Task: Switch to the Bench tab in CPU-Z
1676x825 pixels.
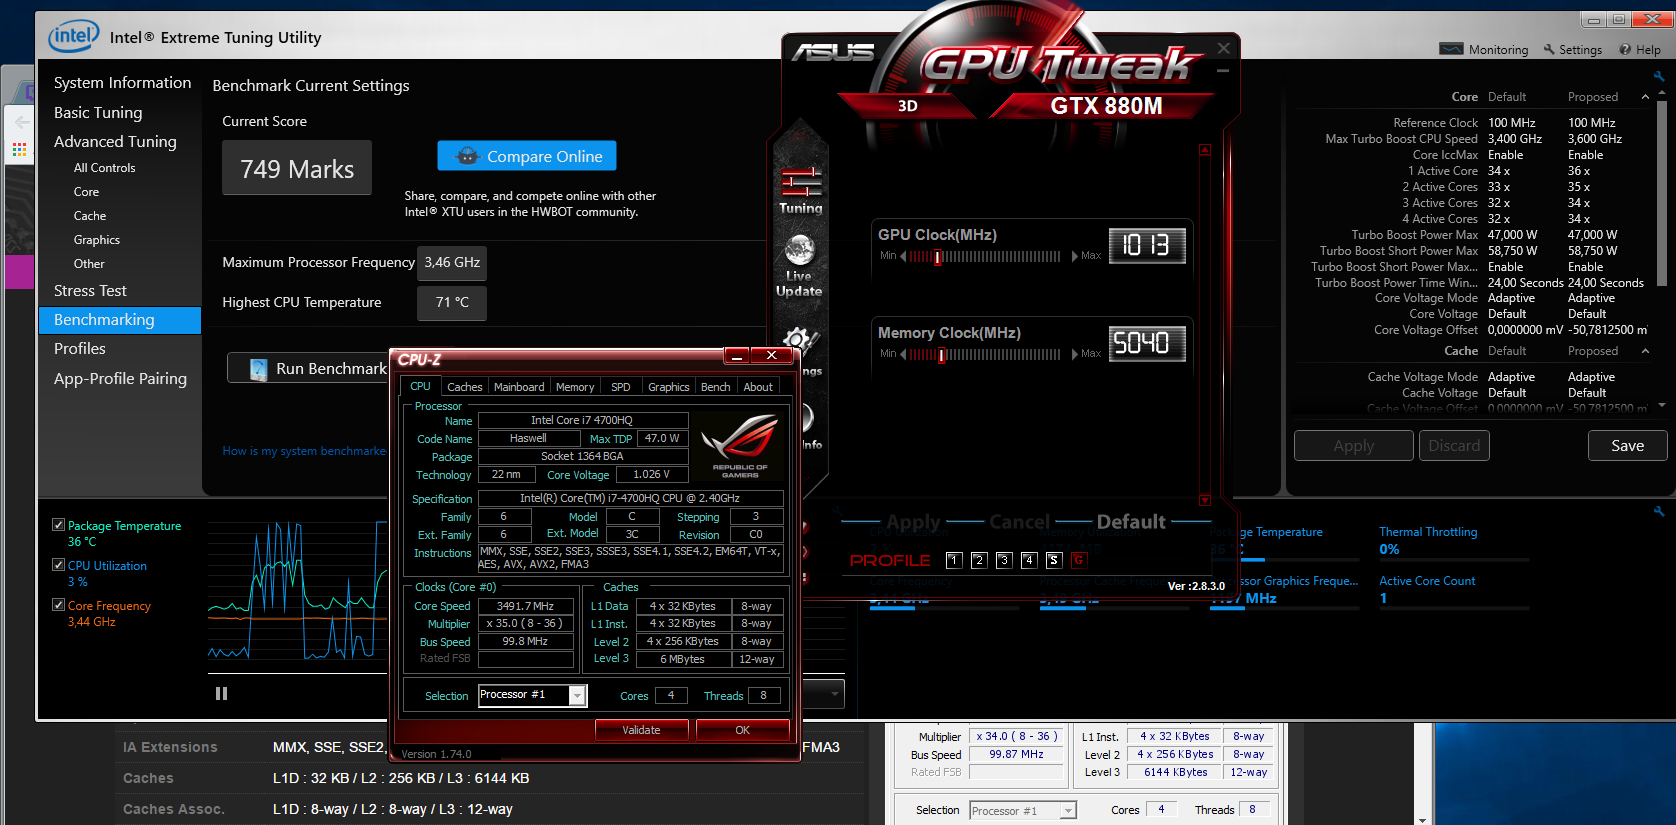Action: 715,387
